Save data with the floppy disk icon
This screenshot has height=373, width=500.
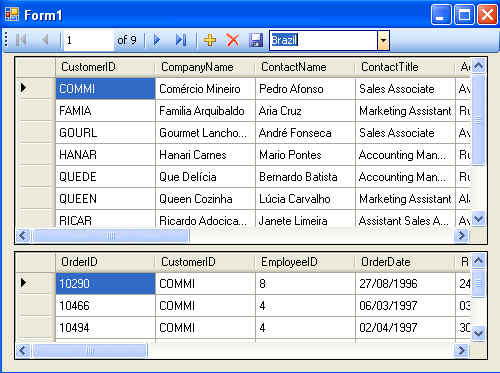tap(256, 40)
